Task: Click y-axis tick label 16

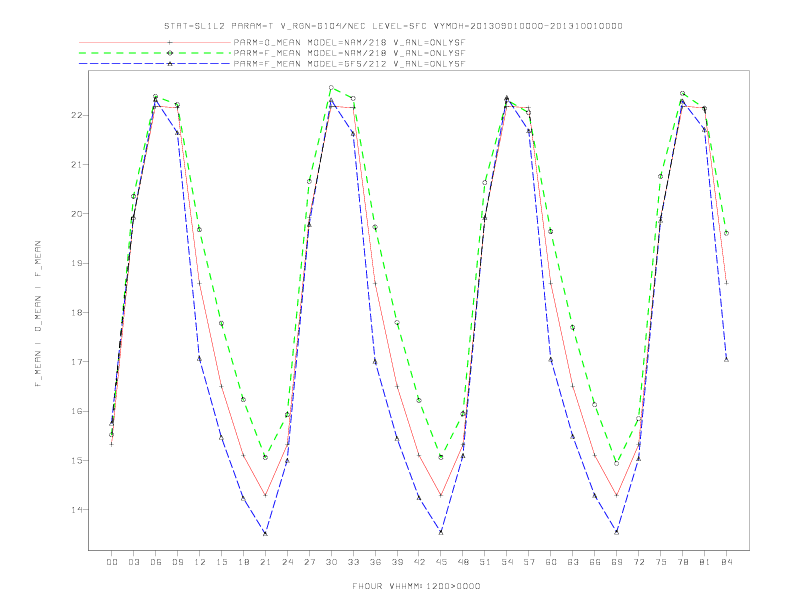Action: point(77,411)
